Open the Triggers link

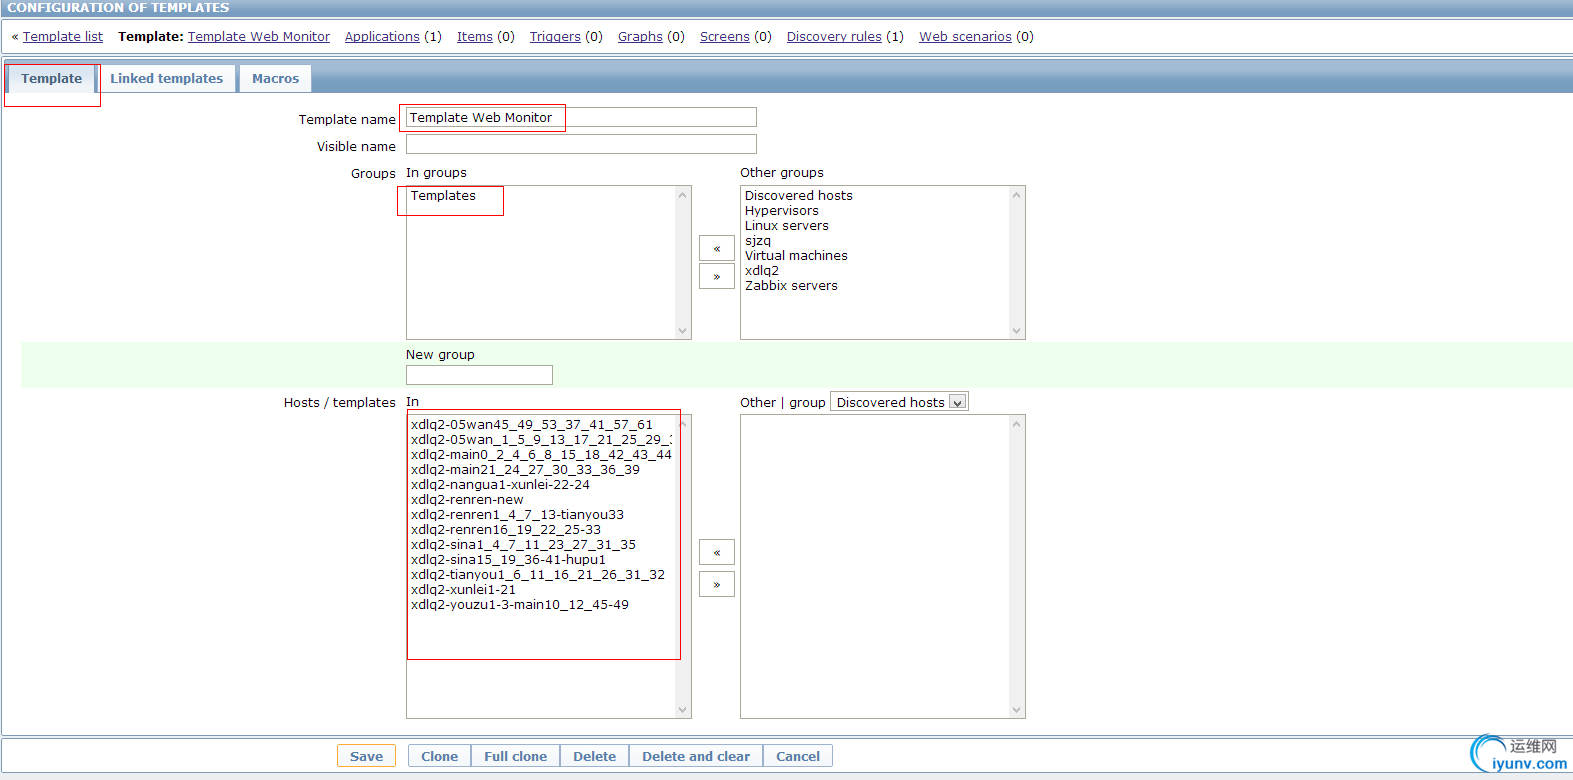pos(555,36)
